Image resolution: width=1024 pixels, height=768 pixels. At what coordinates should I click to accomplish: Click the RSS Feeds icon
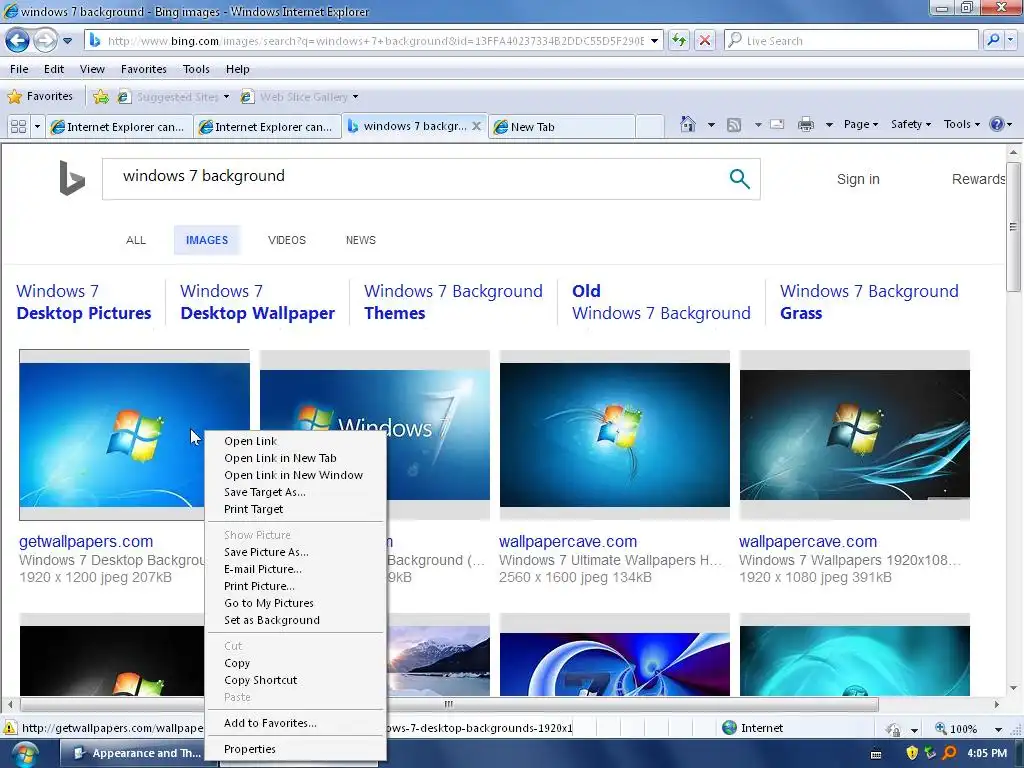tap(734, 124)
